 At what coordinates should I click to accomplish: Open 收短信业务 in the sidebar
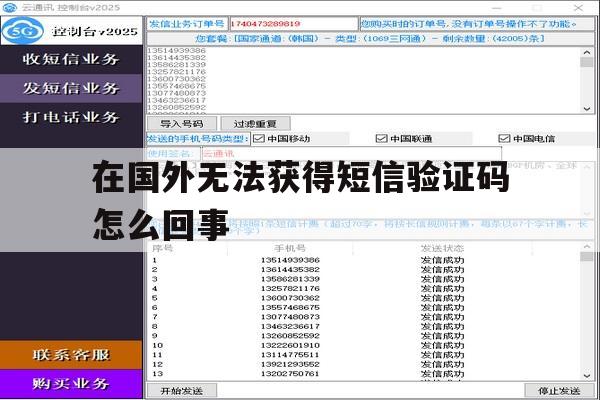pyautogui.click(x=71, y=59)
